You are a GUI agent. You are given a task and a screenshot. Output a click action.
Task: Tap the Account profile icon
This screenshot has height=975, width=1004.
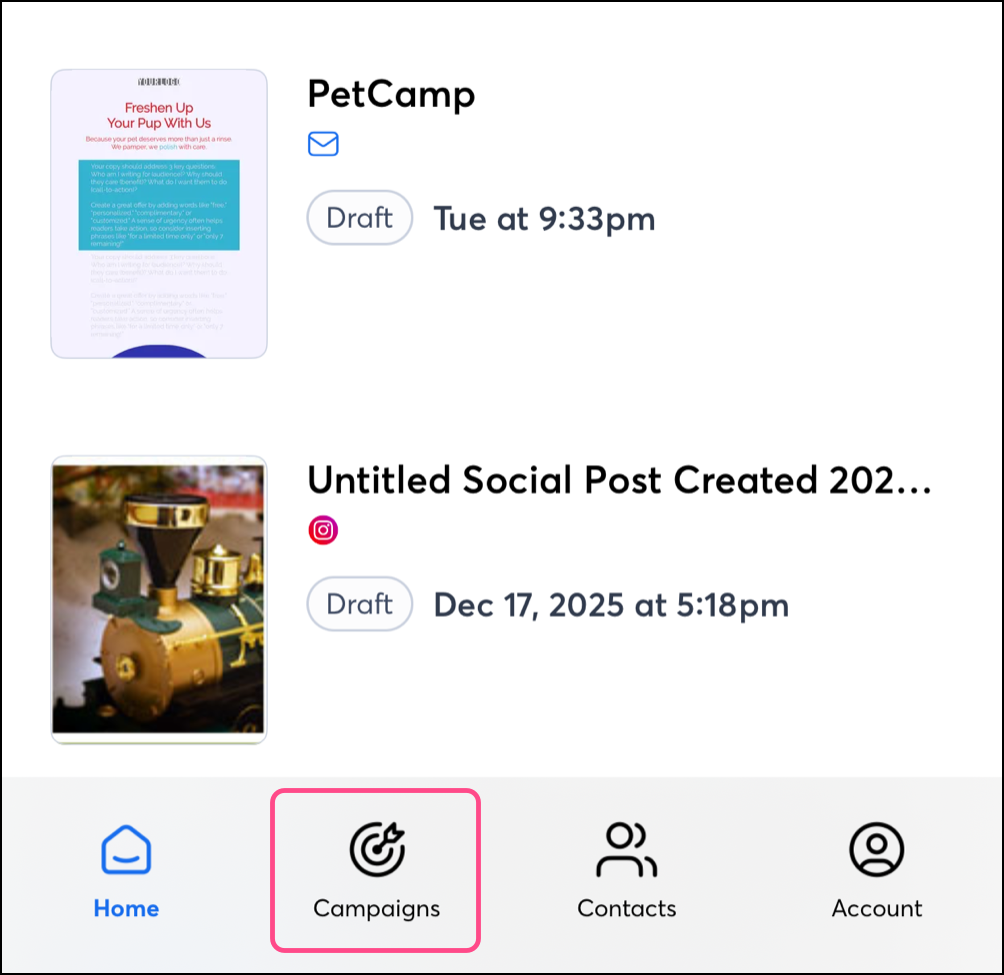click(876, 849)
